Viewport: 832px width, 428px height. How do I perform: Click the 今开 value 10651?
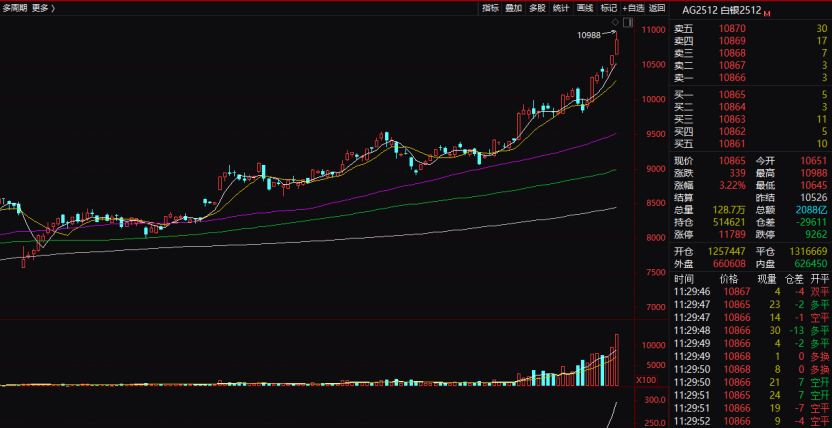click(x=814, y=161)
